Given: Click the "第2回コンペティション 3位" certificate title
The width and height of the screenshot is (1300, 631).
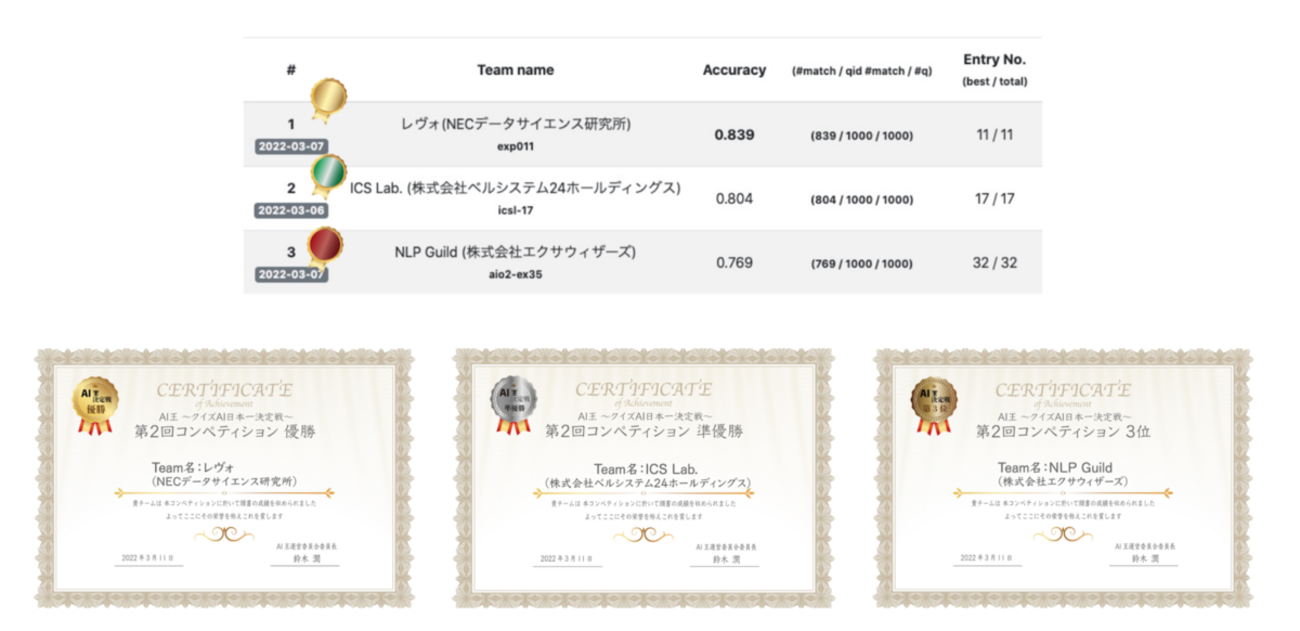Looking at the screenshot, I should click(x=1063, y=431).
